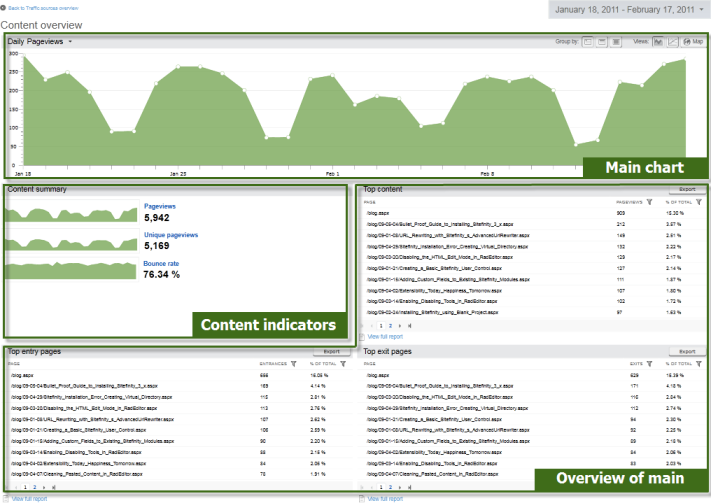Select third Group by icon

(x=616, y=42)
